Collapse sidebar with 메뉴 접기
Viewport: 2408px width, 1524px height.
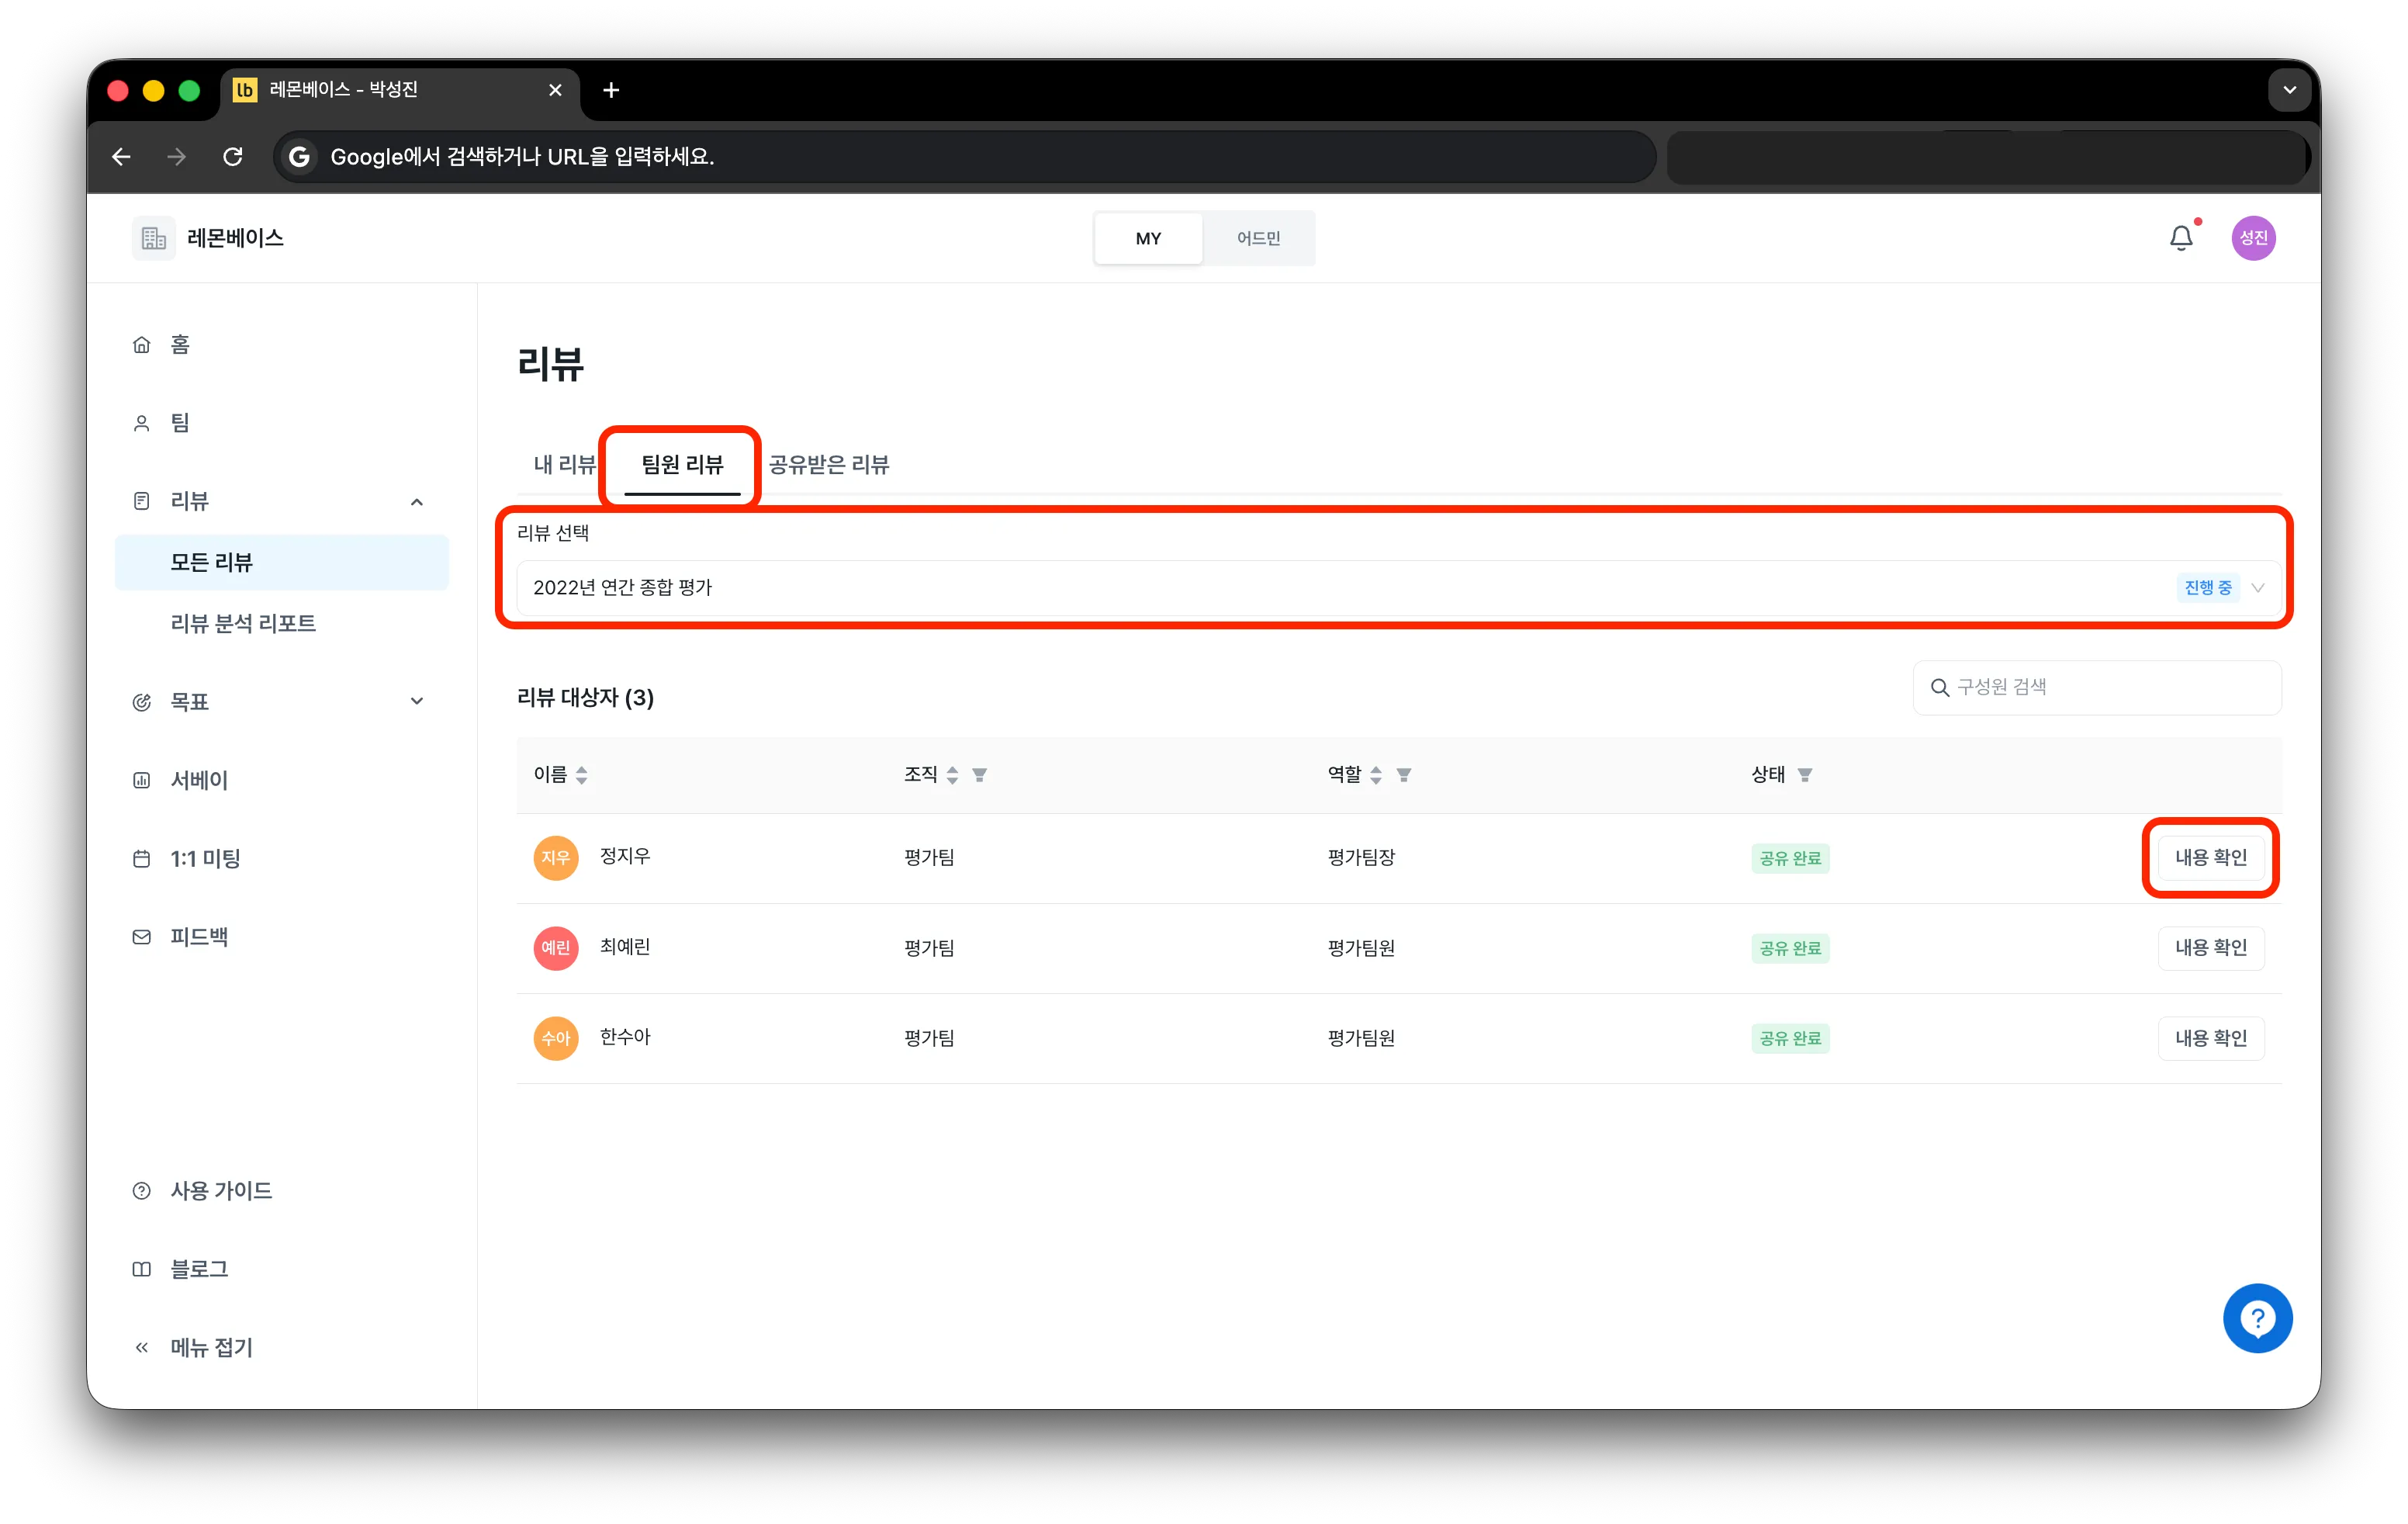click(x=211, y=1348)
